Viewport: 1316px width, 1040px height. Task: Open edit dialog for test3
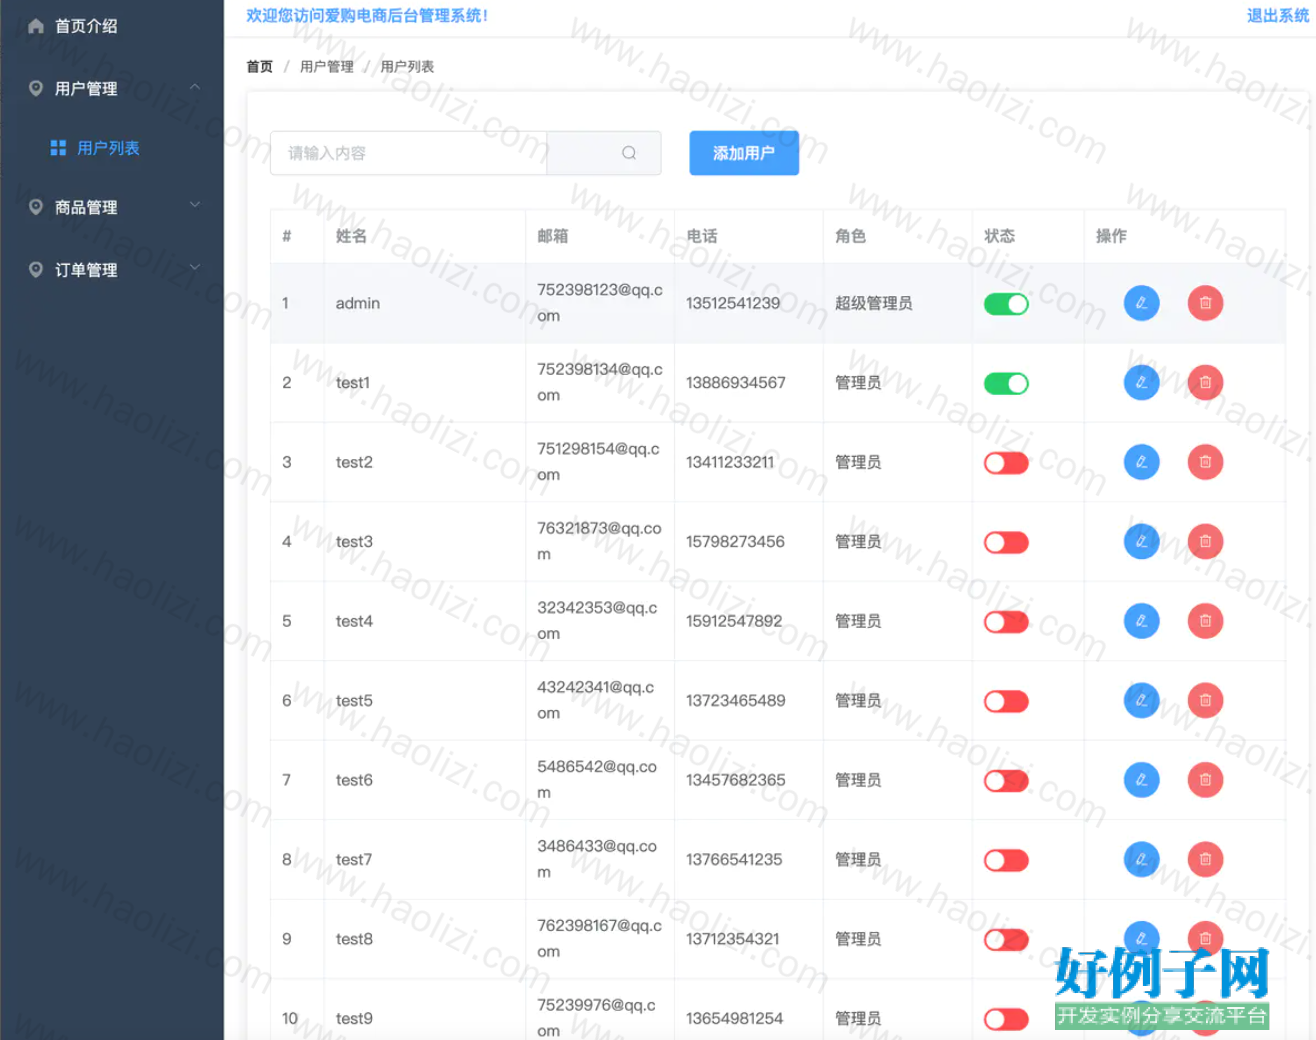pyautogui.click(x=1141, y=541)
